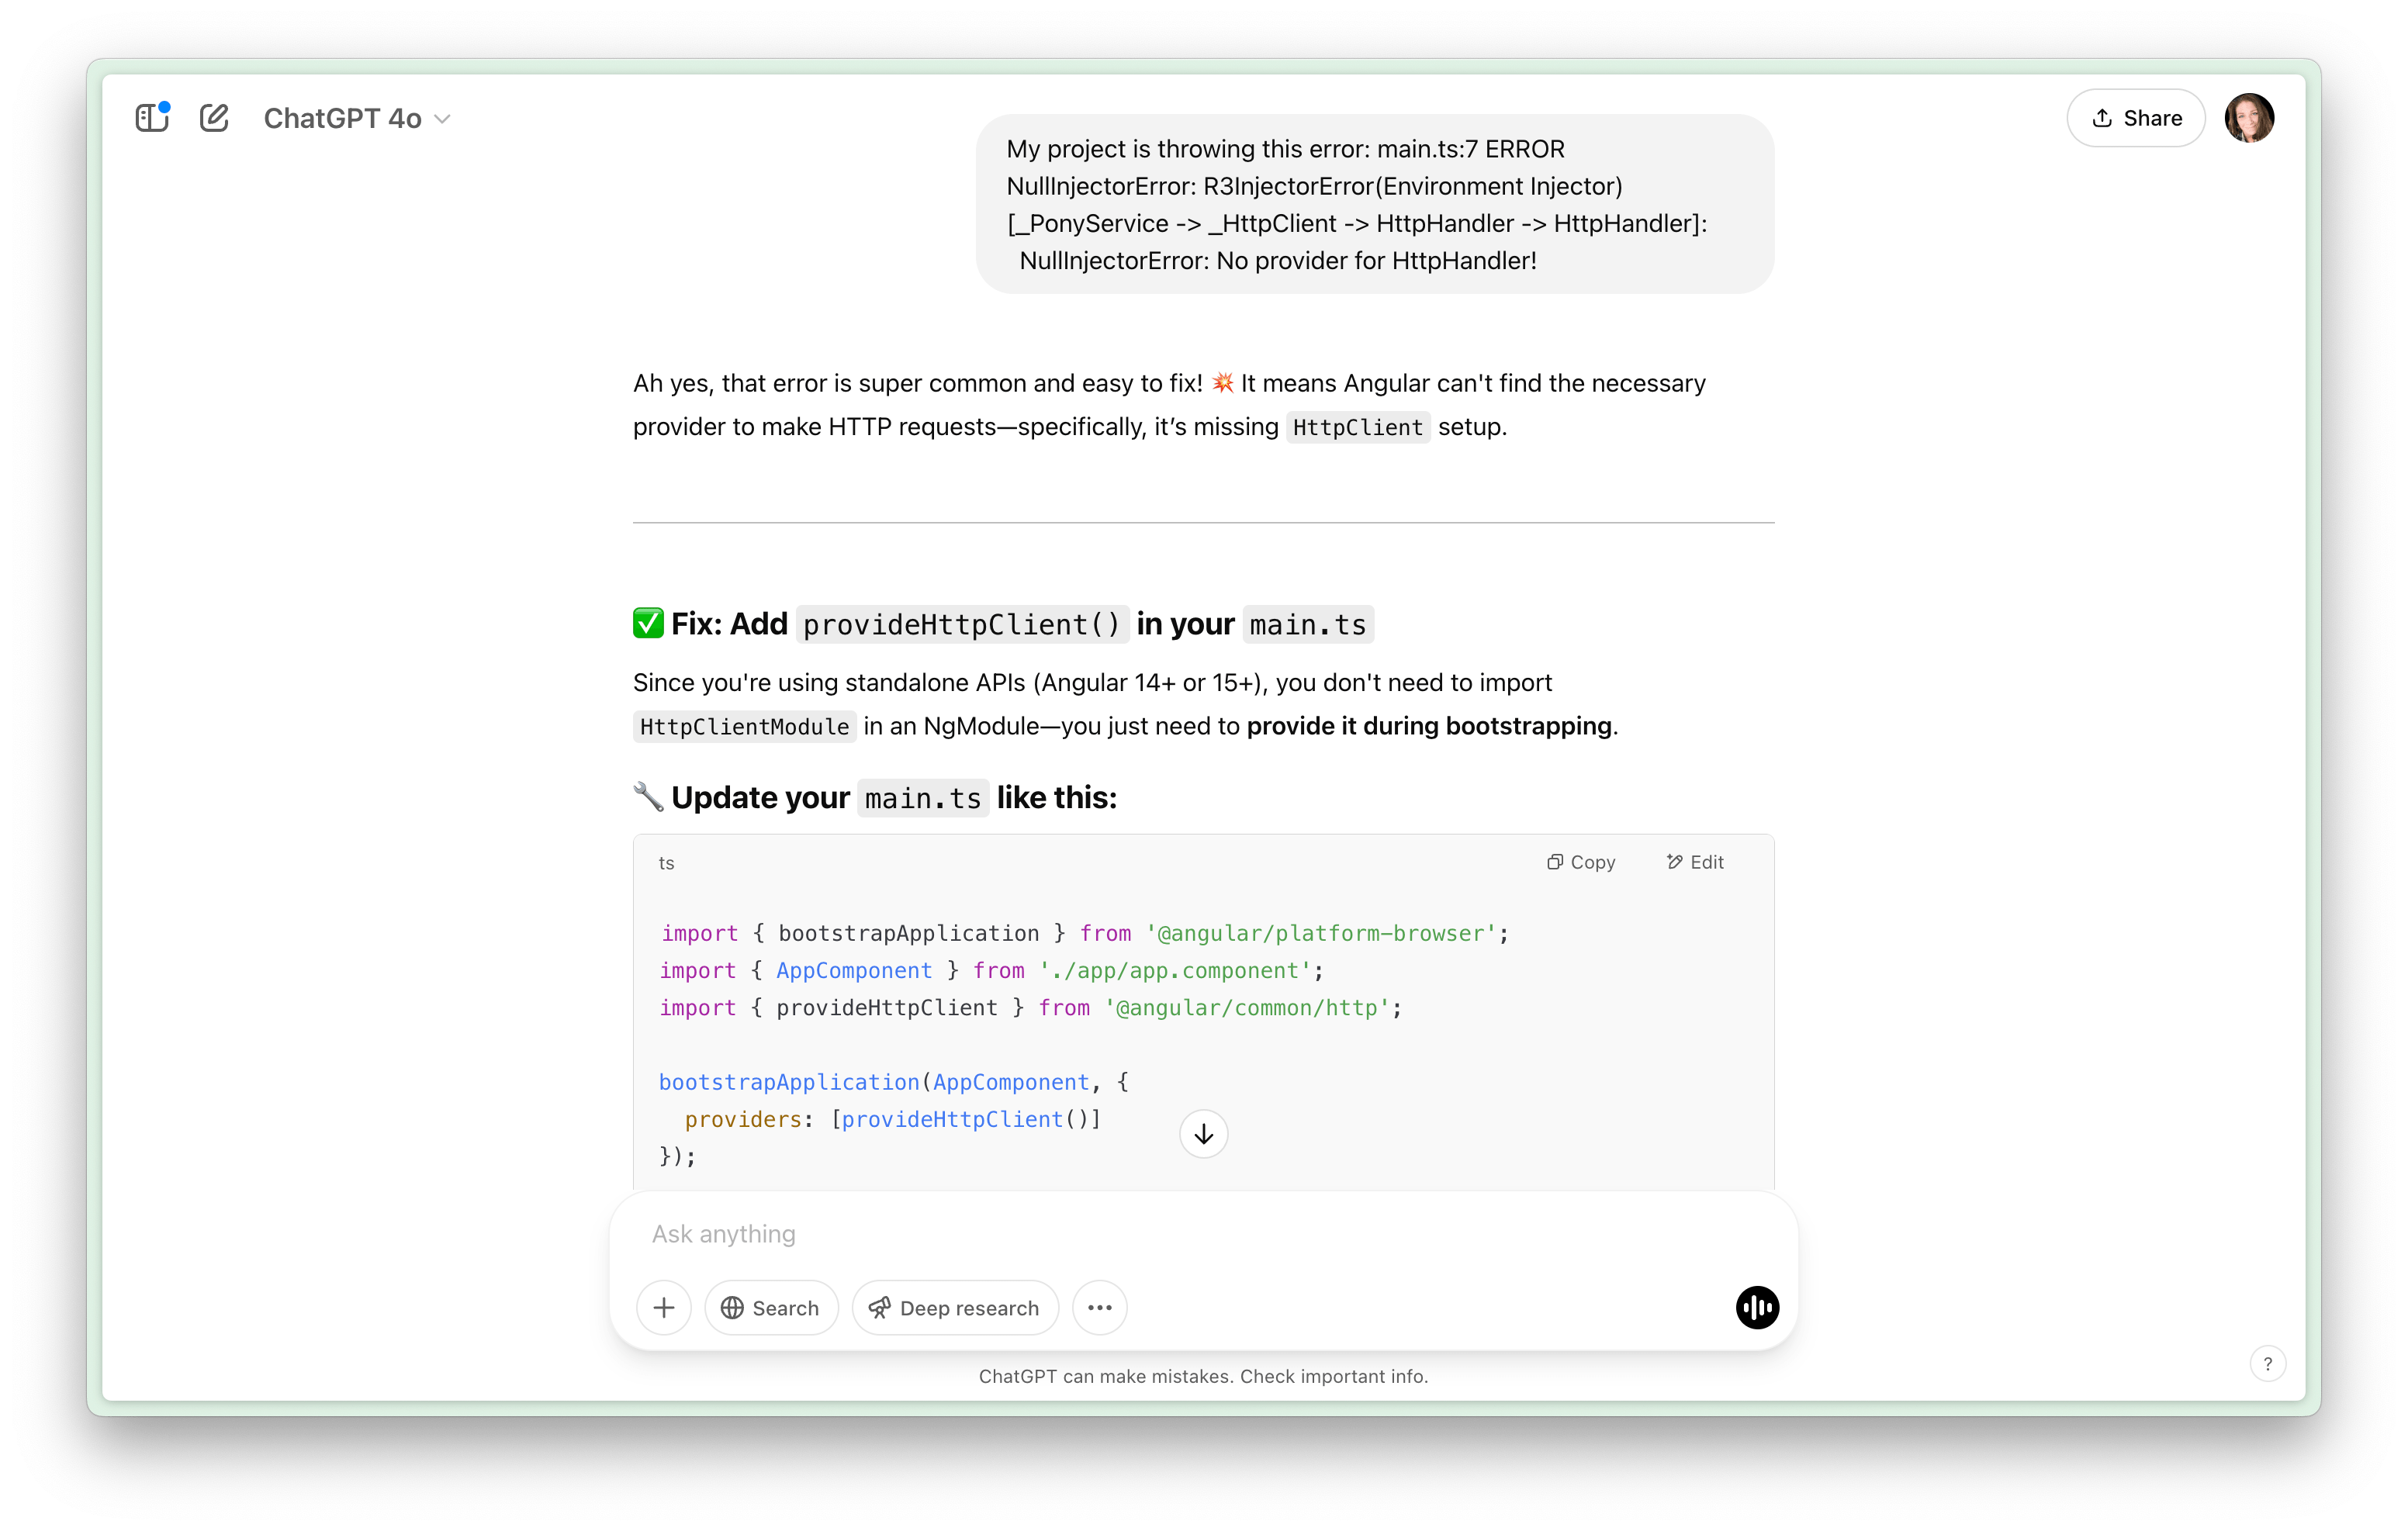Viewport: 2408px width, 1531px height.
Task: Click the plus attach button
Action: coord(664,1308)
